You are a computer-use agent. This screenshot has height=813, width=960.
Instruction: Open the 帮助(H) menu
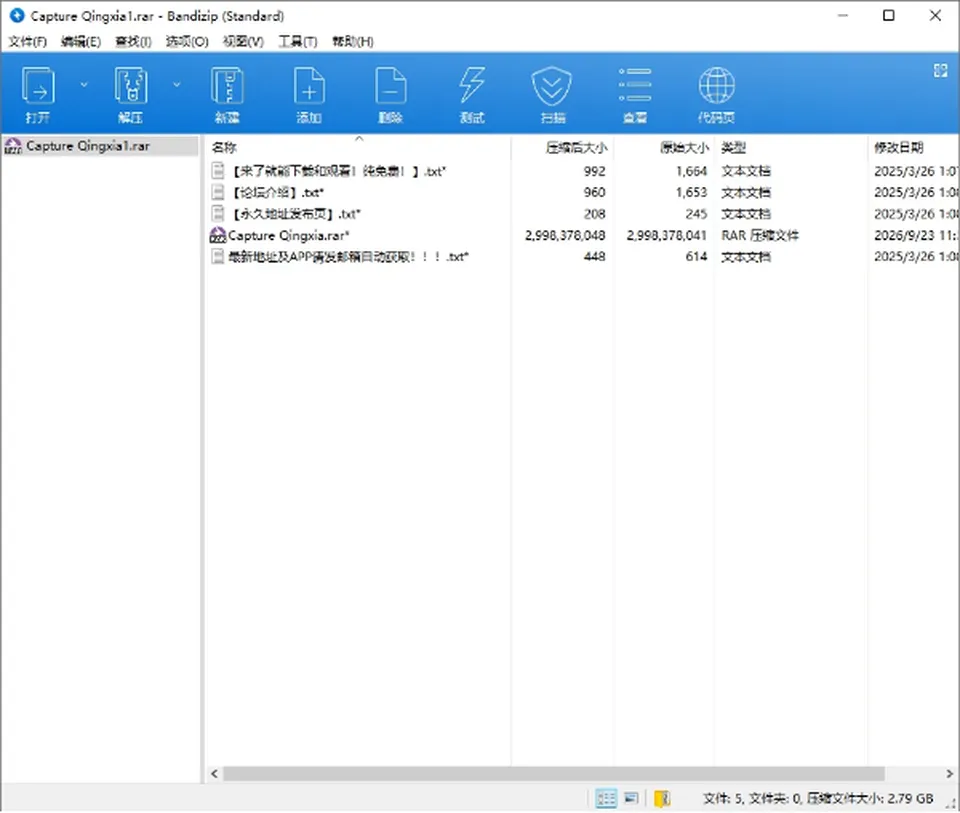[353, 42]
